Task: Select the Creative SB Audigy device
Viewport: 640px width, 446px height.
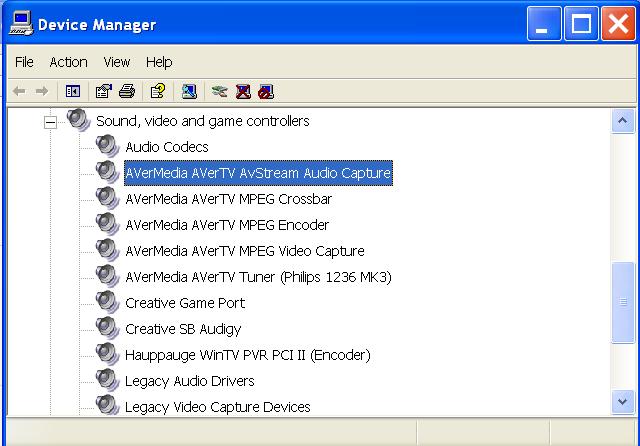Action: click(x=183, y=329)
